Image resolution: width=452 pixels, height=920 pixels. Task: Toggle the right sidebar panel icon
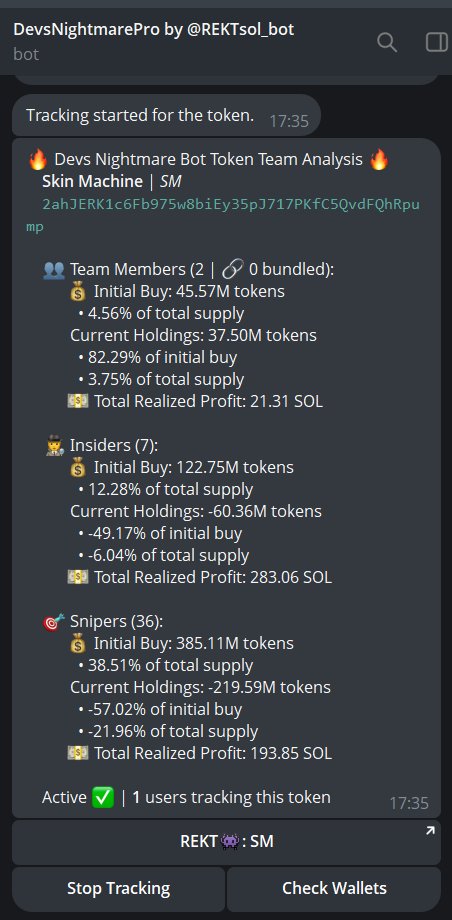(x=436, y=42)
